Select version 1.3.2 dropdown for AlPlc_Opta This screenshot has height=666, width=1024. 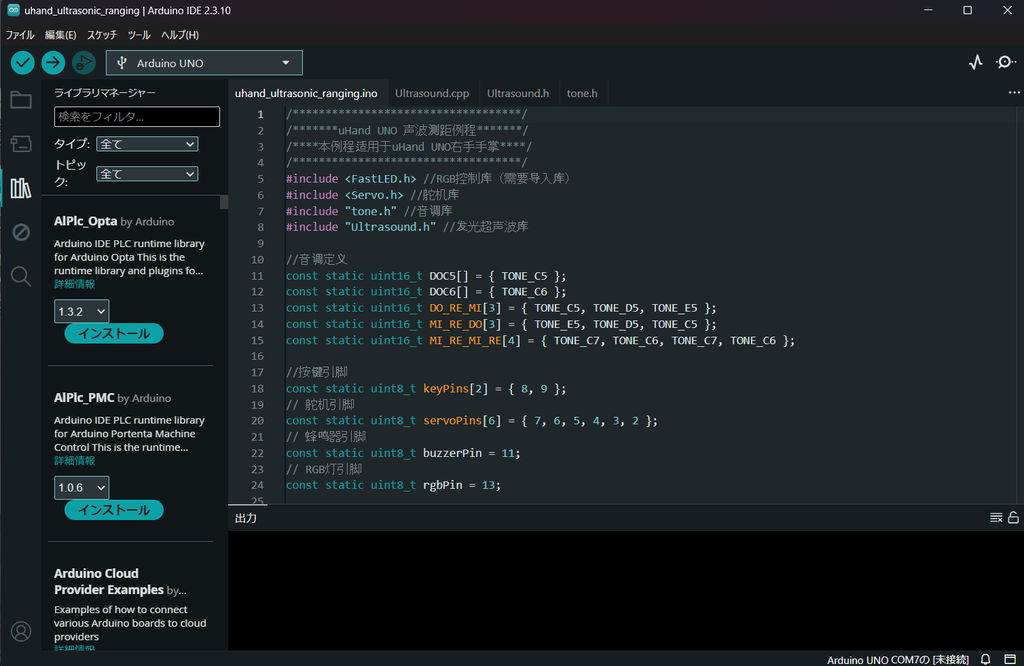82,311
